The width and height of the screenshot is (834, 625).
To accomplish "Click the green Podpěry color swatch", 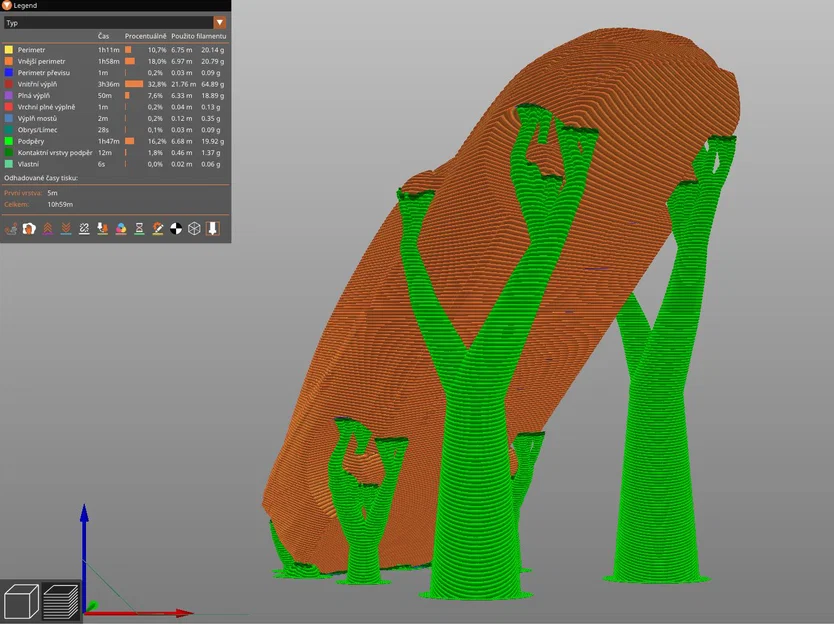I will tap(8, 142).
